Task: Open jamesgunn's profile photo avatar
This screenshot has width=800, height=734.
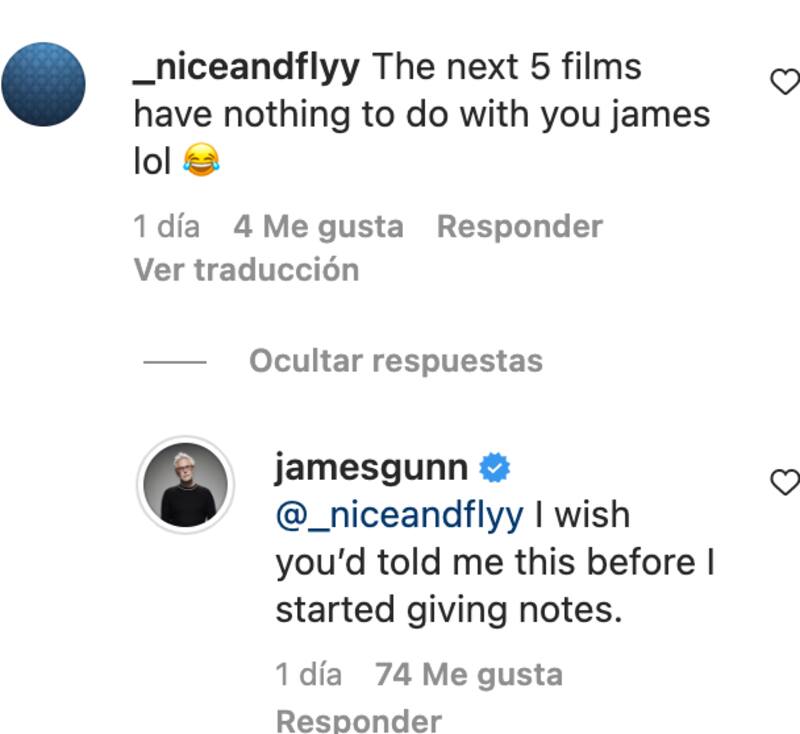Action: coord(186,485)
